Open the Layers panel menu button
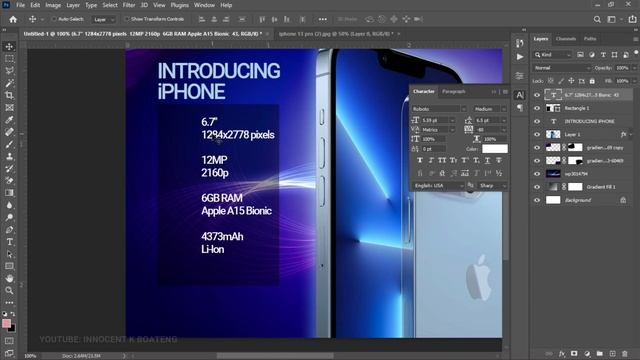 point(636,39)
